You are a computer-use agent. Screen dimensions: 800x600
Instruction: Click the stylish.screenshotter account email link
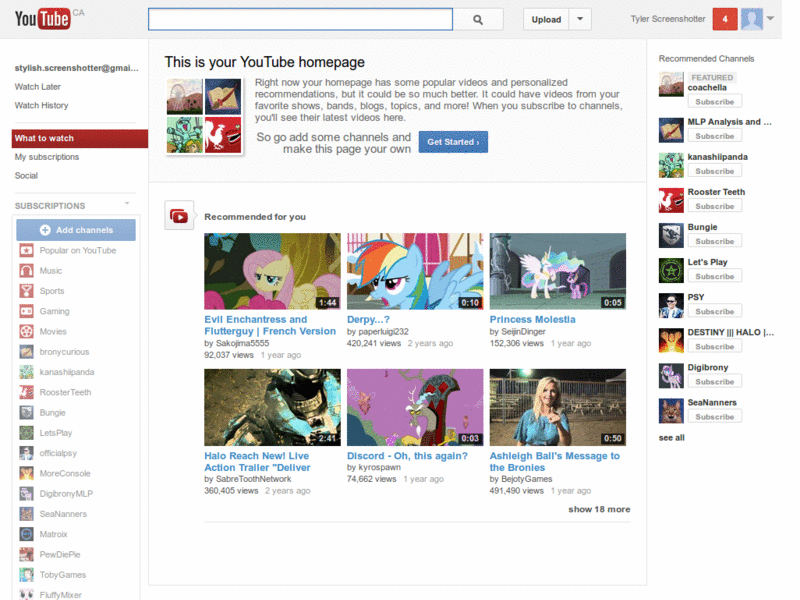[77, 68]
